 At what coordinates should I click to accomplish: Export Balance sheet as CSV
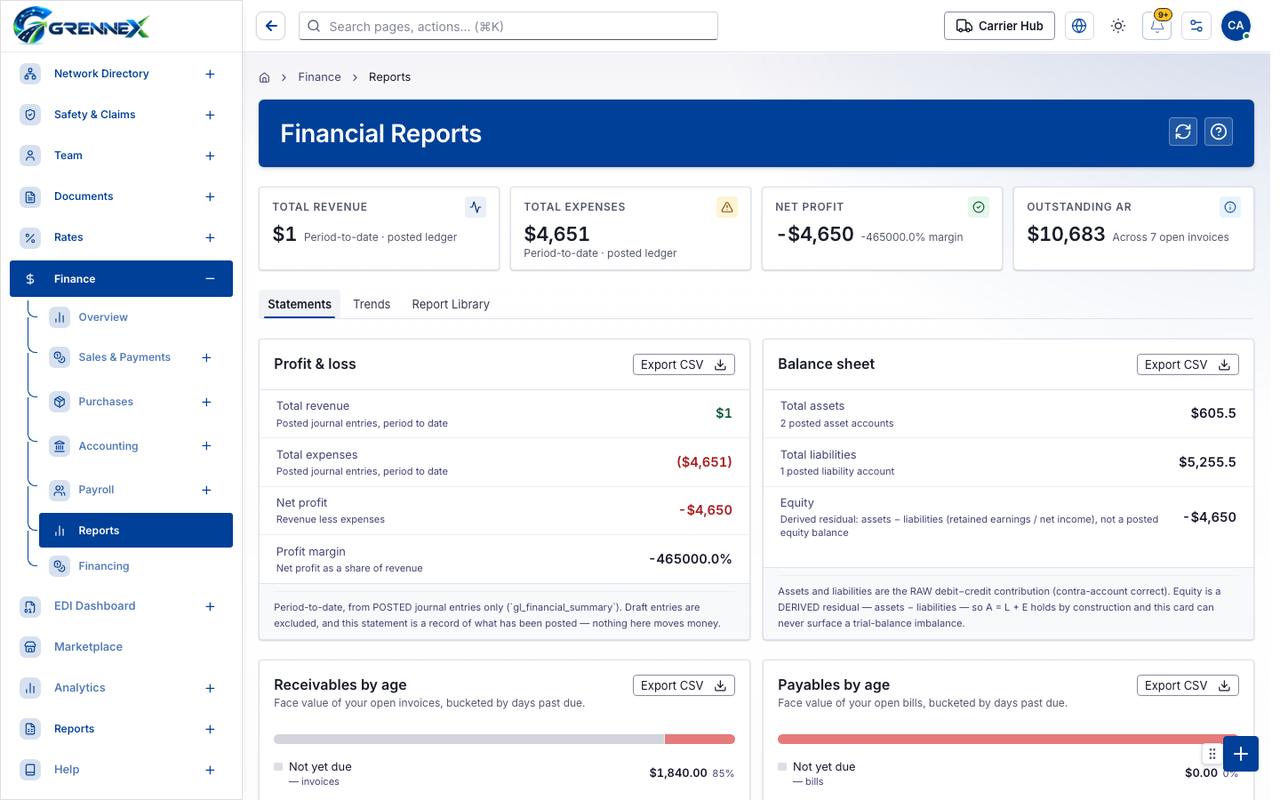pos(1188,365)
